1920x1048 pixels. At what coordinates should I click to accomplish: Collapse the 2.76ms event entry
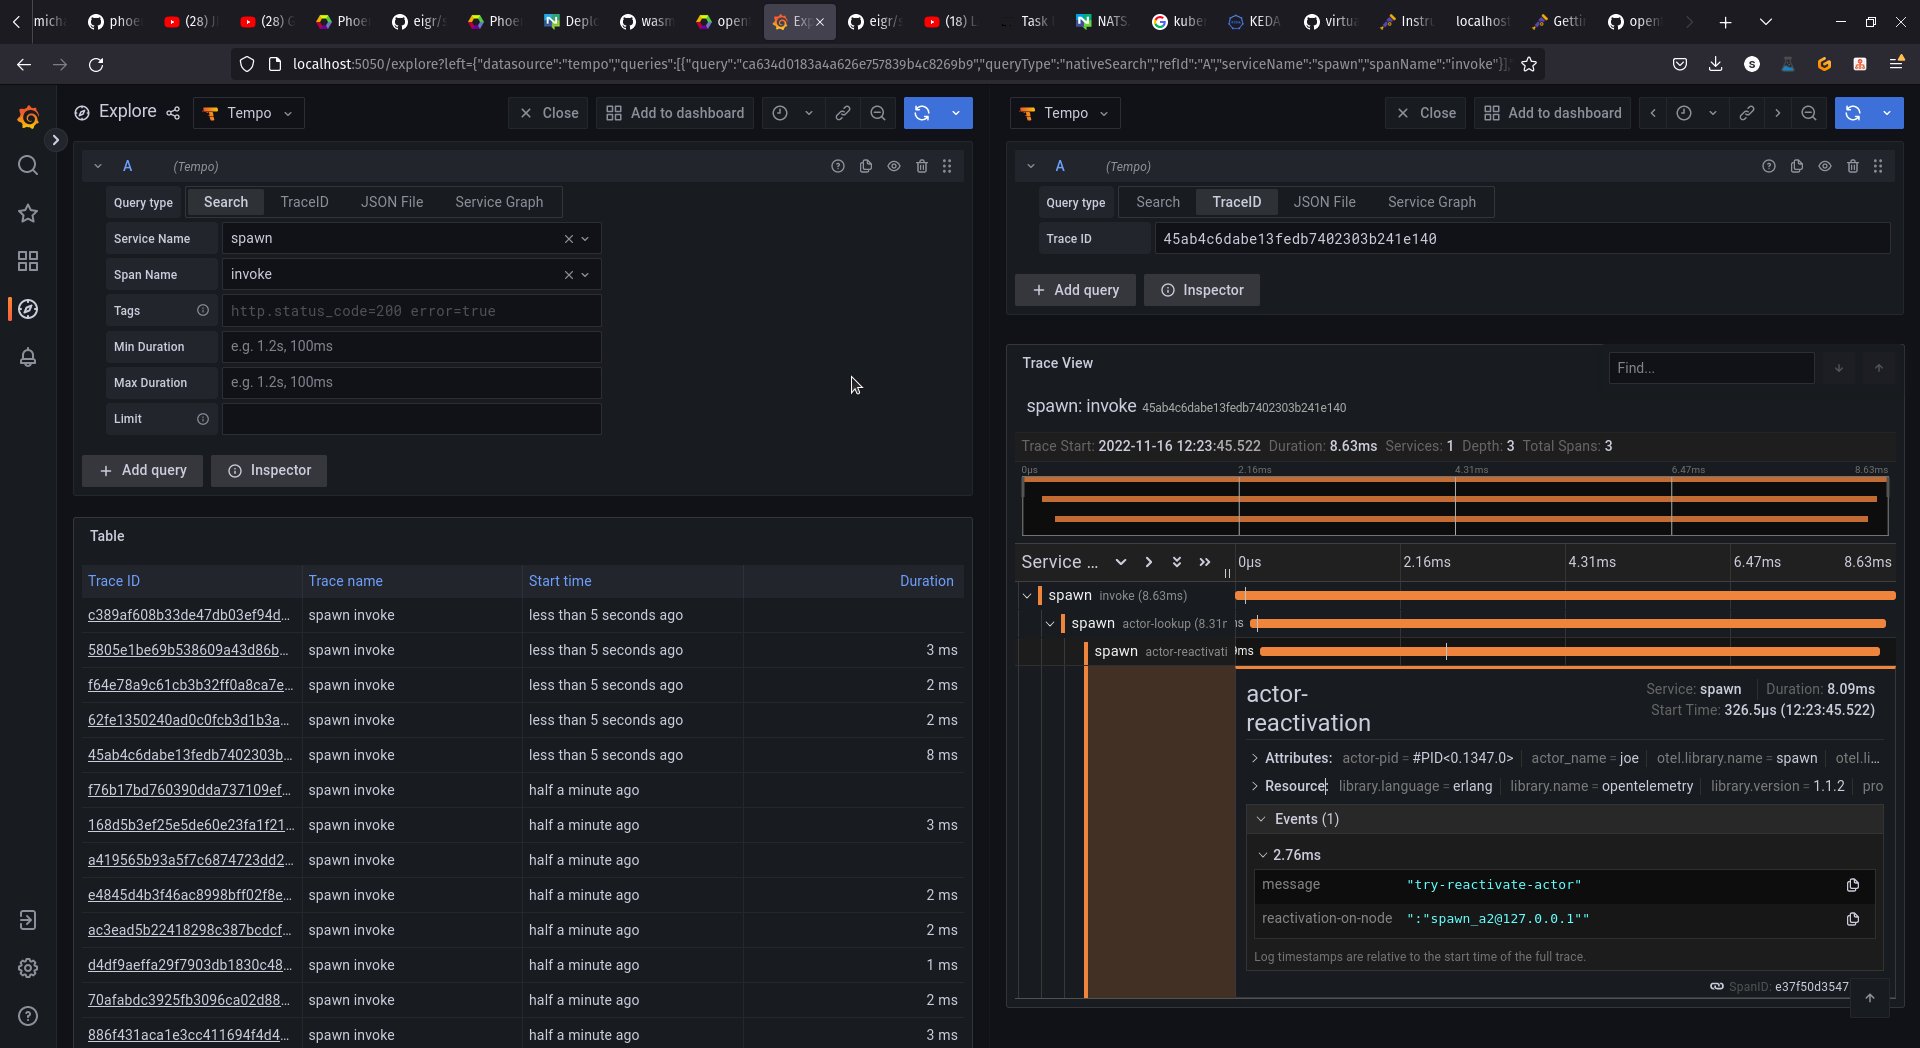(x=1263, y=855)
